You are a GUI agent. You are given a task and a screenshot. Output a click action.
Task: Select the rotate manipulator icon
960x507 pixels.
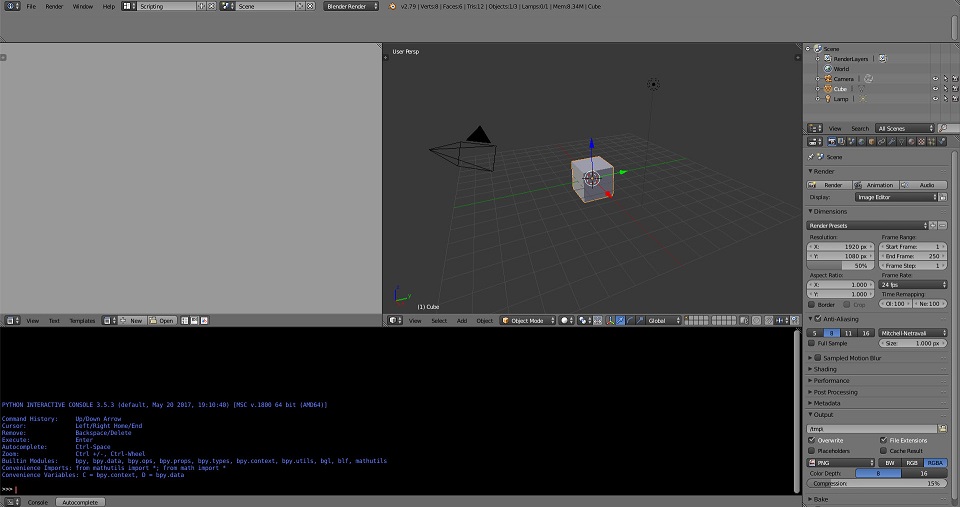point(630,320)
